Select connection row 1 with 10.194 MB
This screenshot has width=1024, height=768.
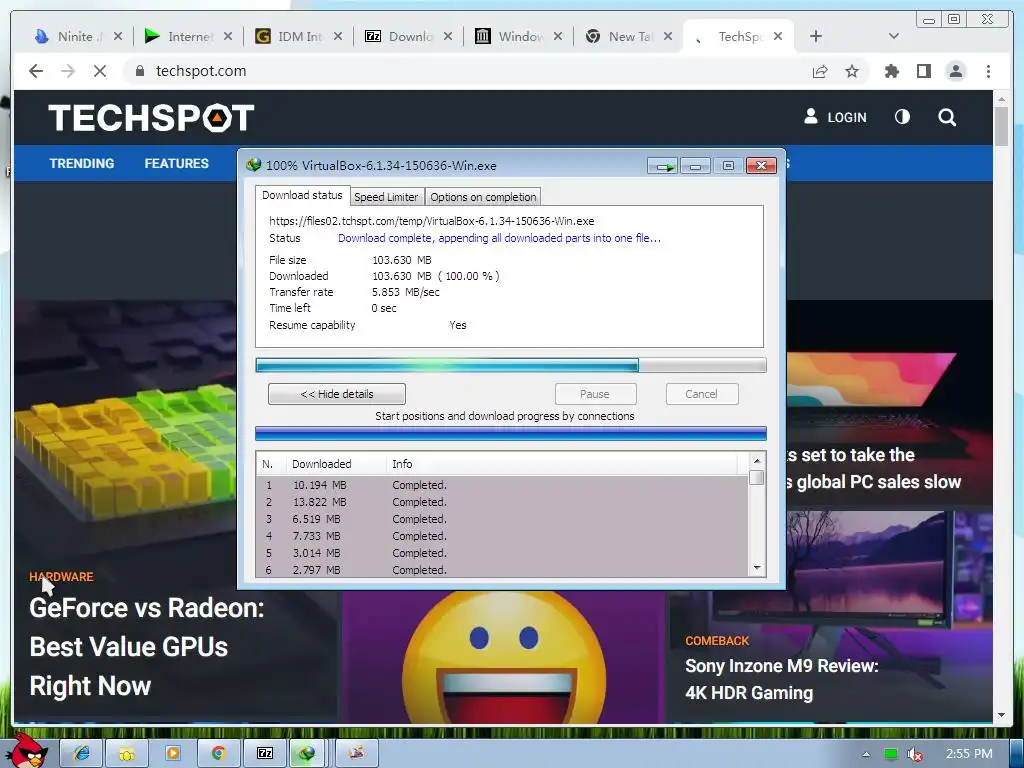coord(502,485)
